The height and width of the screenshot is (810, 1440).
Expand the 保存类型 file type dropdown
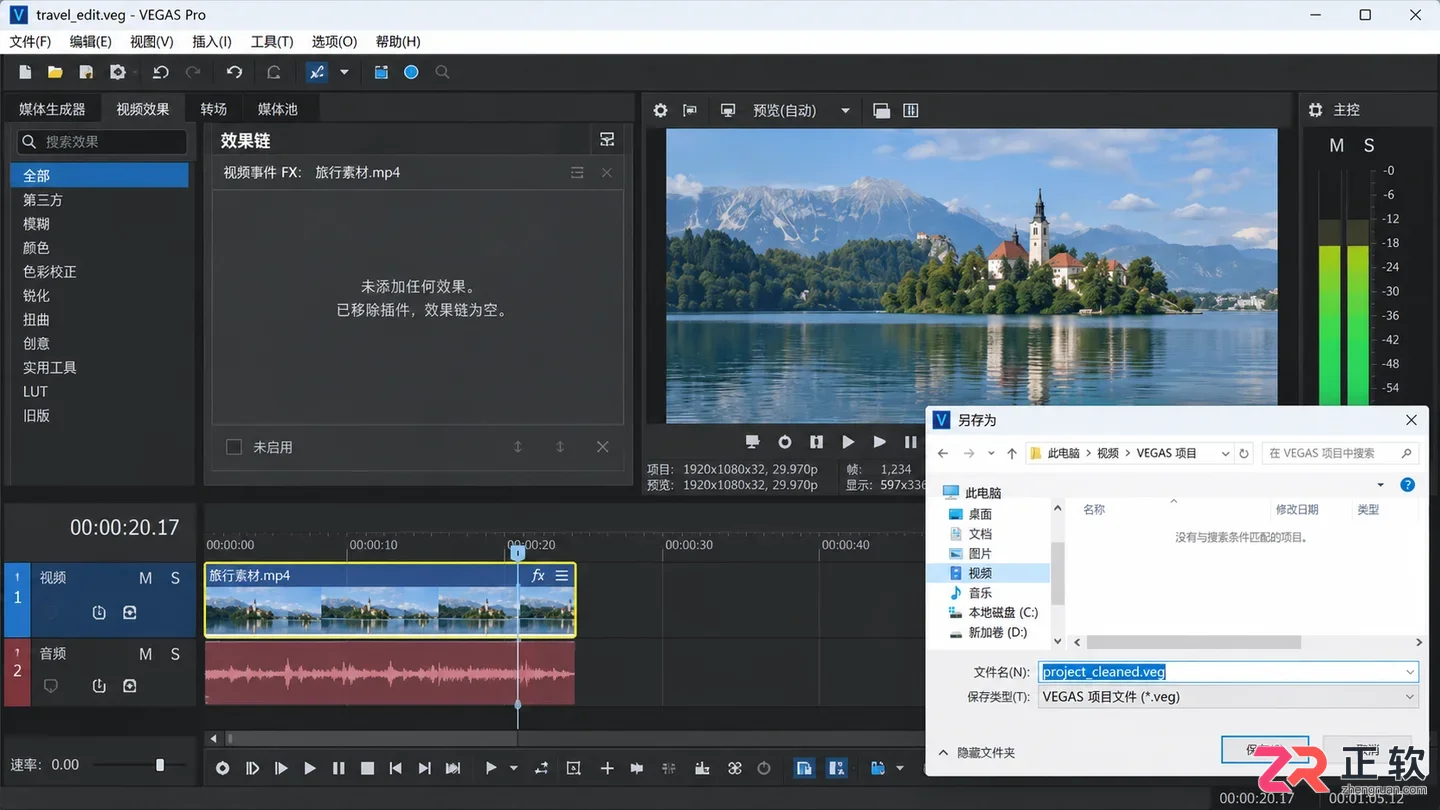pyautogui.click(x=1410, y=697)
